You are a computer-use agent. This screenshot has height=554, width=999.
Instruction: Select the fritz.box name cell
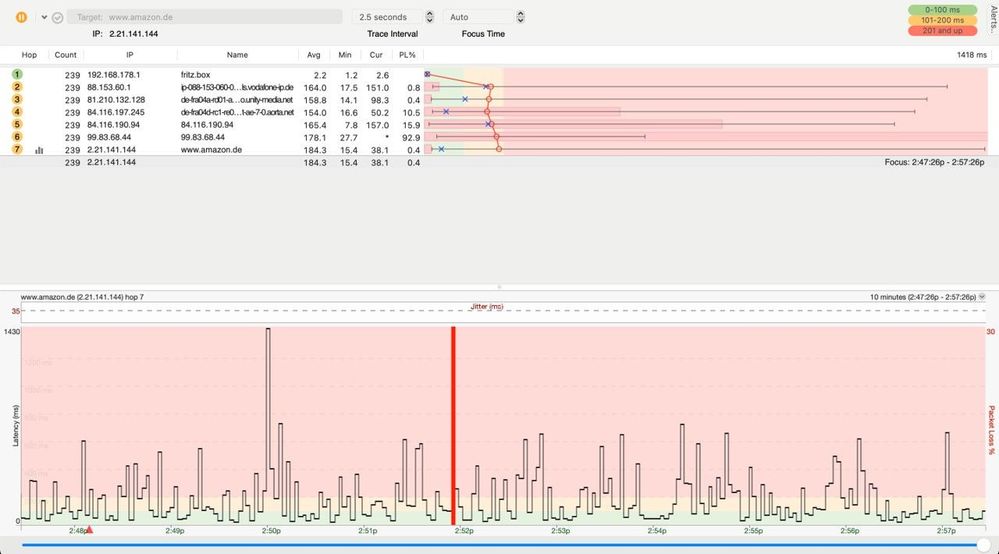195,75
